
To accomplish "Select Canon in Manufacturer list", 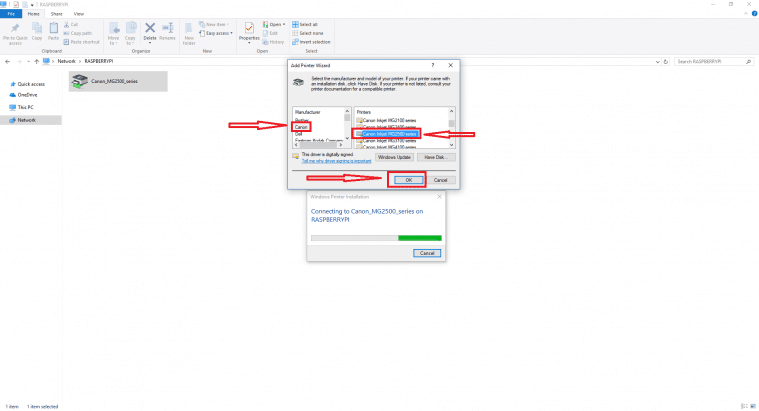I will pos(301,127).
